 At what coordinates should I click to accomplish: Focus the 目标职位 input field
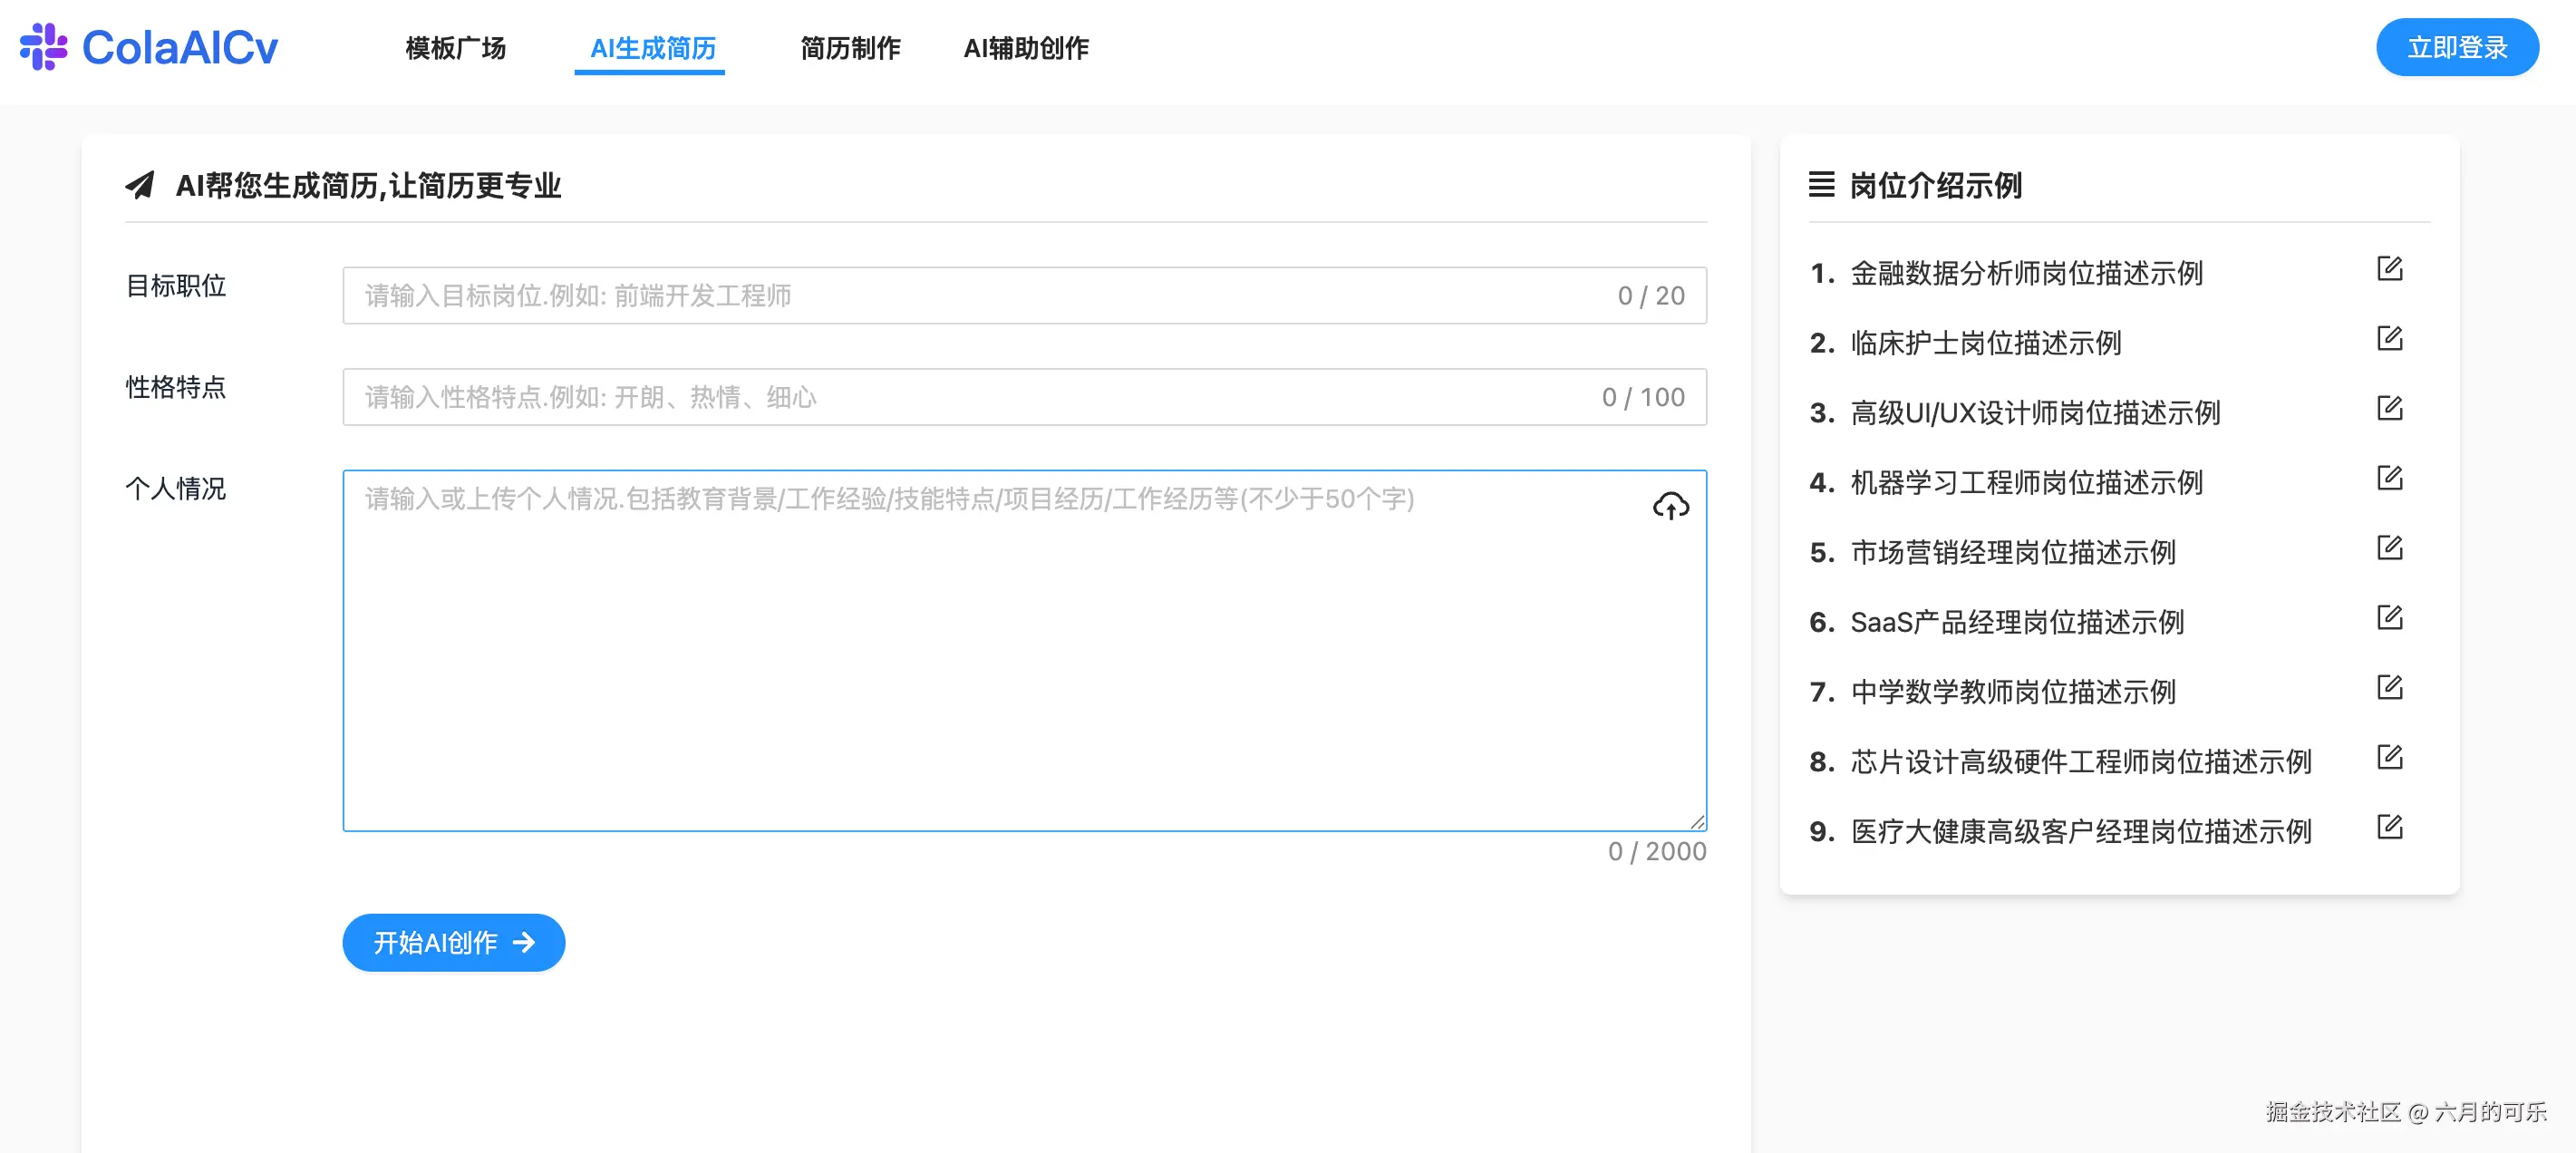click(x=980, y=296)
